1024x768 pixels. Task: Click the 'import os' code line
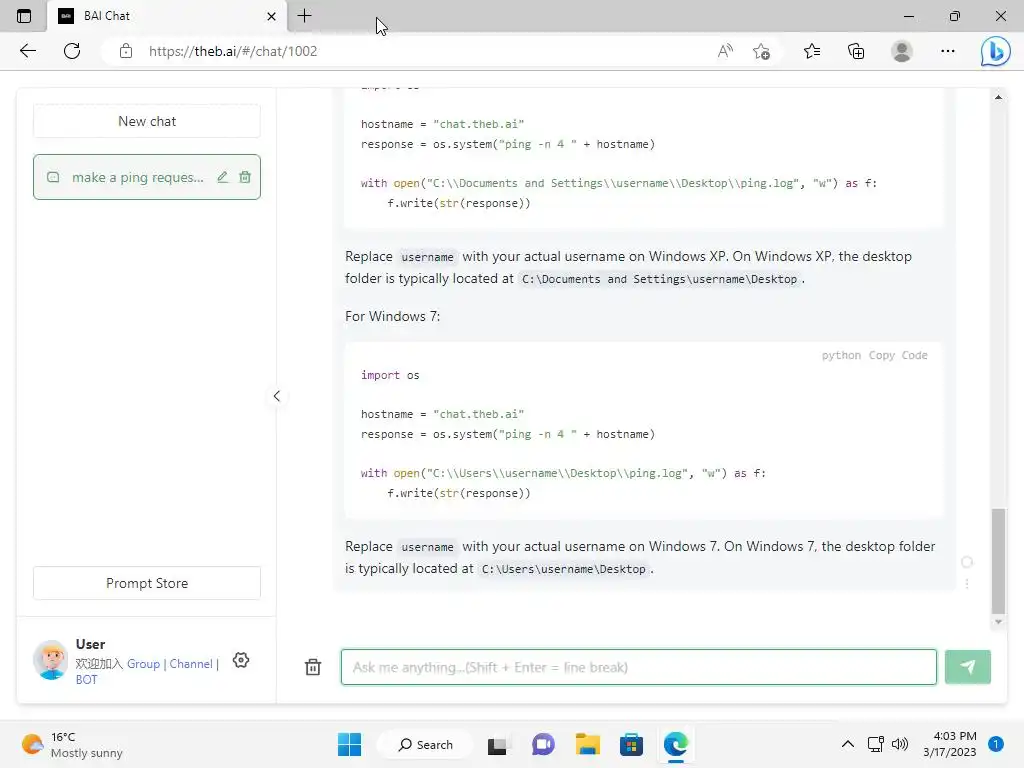click(390, 375)
